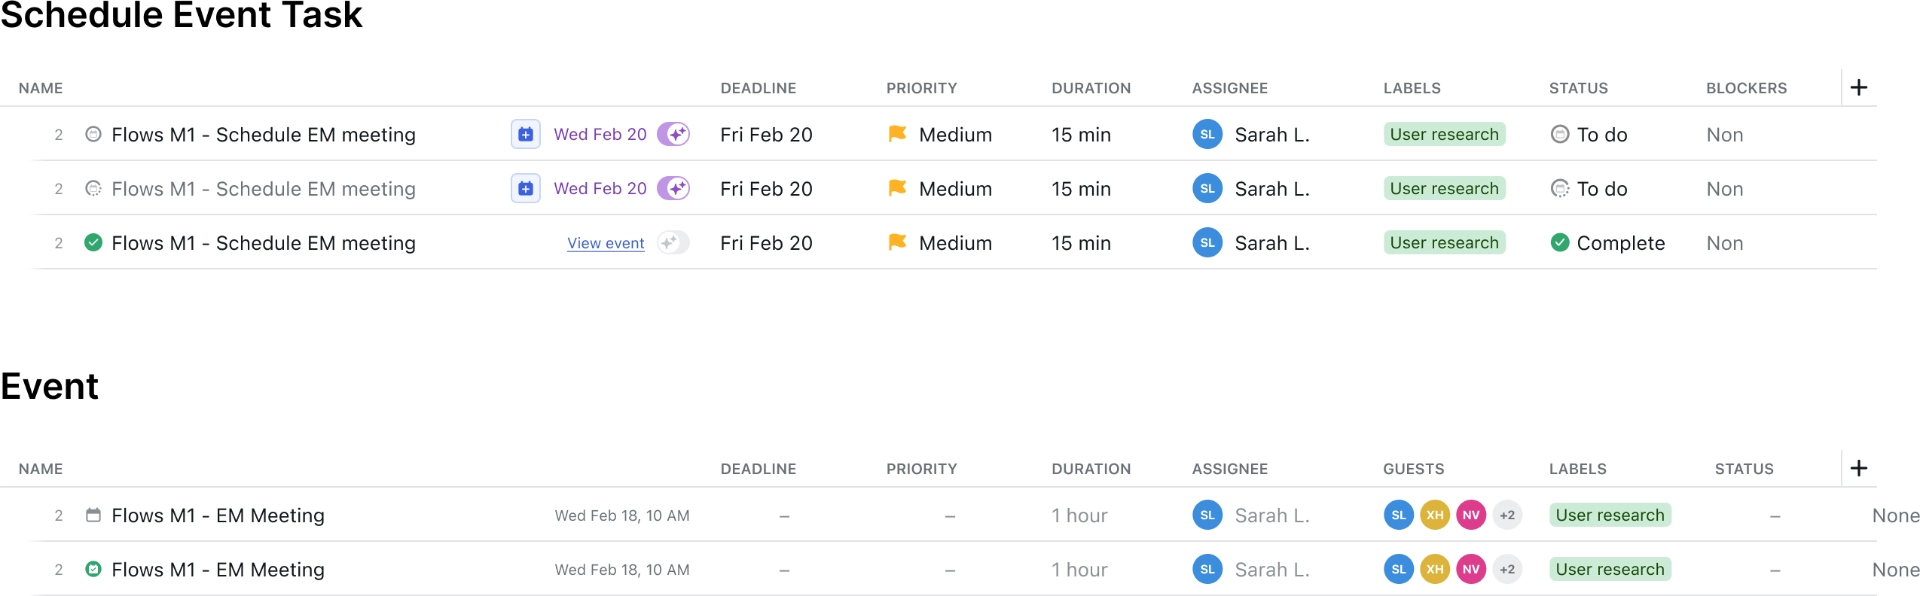
Task: Click calendar event icon of first EM Meeting
Action: (93, 515)
